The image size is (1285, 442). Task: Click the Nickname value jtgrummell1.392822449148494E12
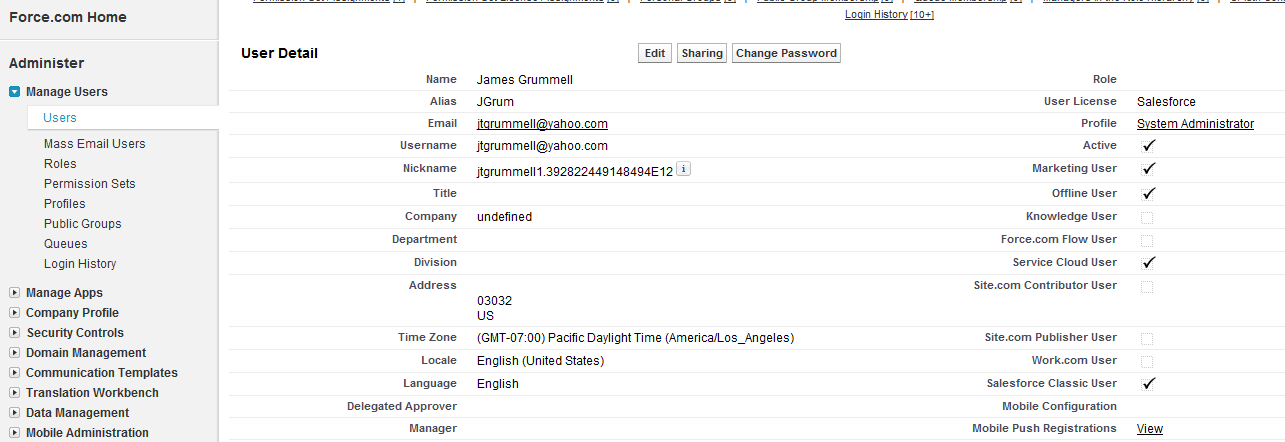[x=575, y=170]
